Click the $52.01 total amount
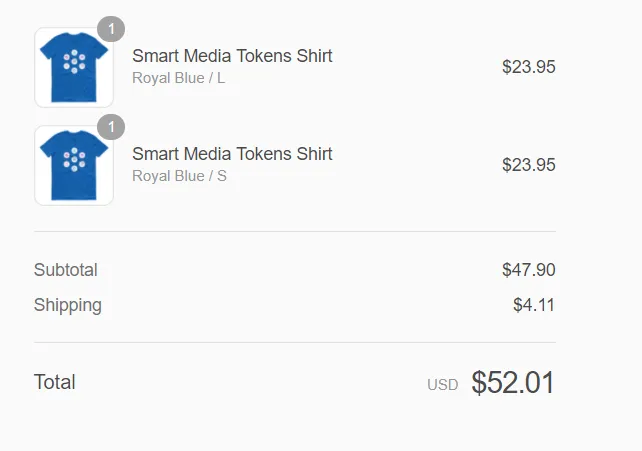 [x=513, y=382]
